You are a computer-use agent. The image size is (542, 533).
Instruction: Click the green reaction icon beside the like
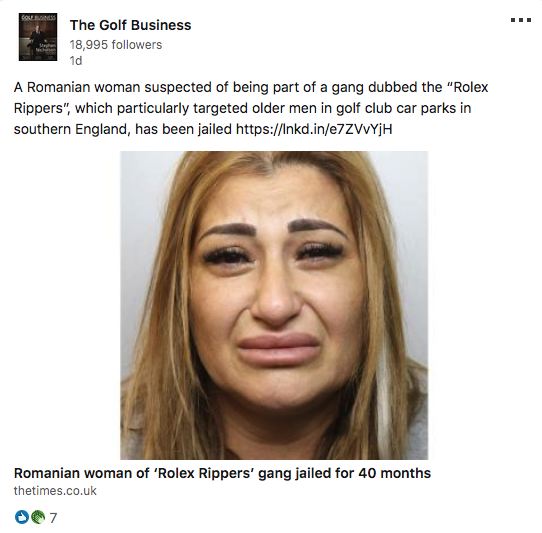point(38,517)
